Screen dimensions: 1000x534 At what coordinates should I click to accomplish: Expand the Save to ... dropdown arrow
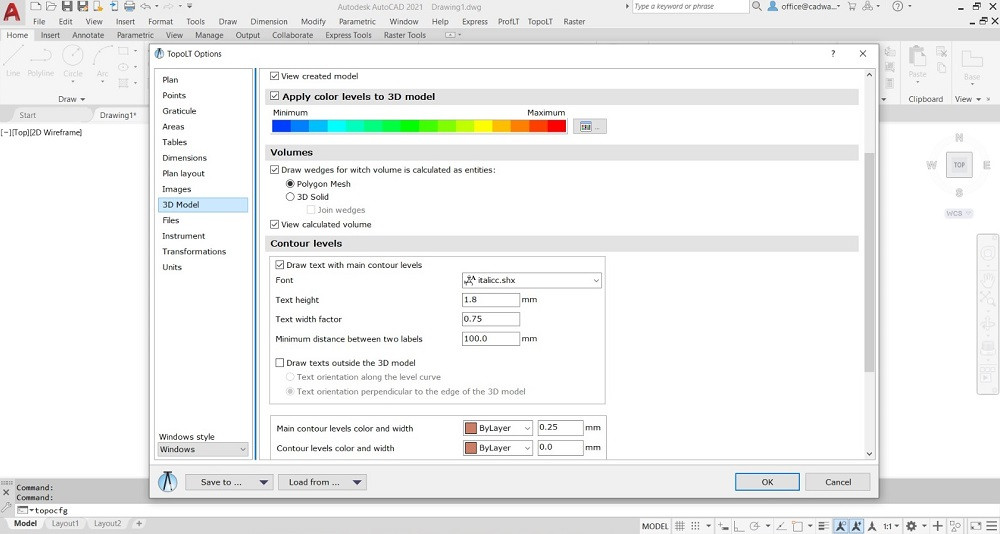(263, 482)
